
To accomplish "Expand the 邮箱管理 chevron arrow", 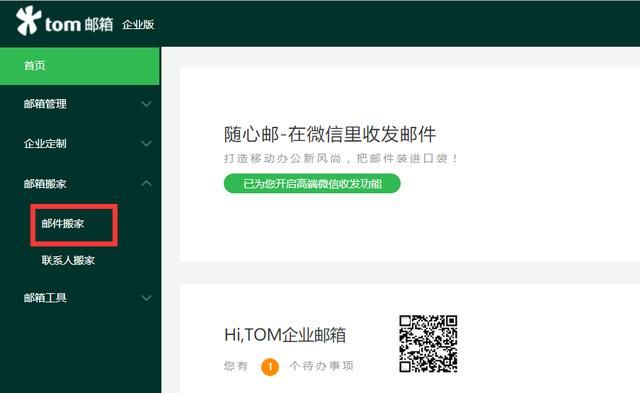I will click(146, 104).
